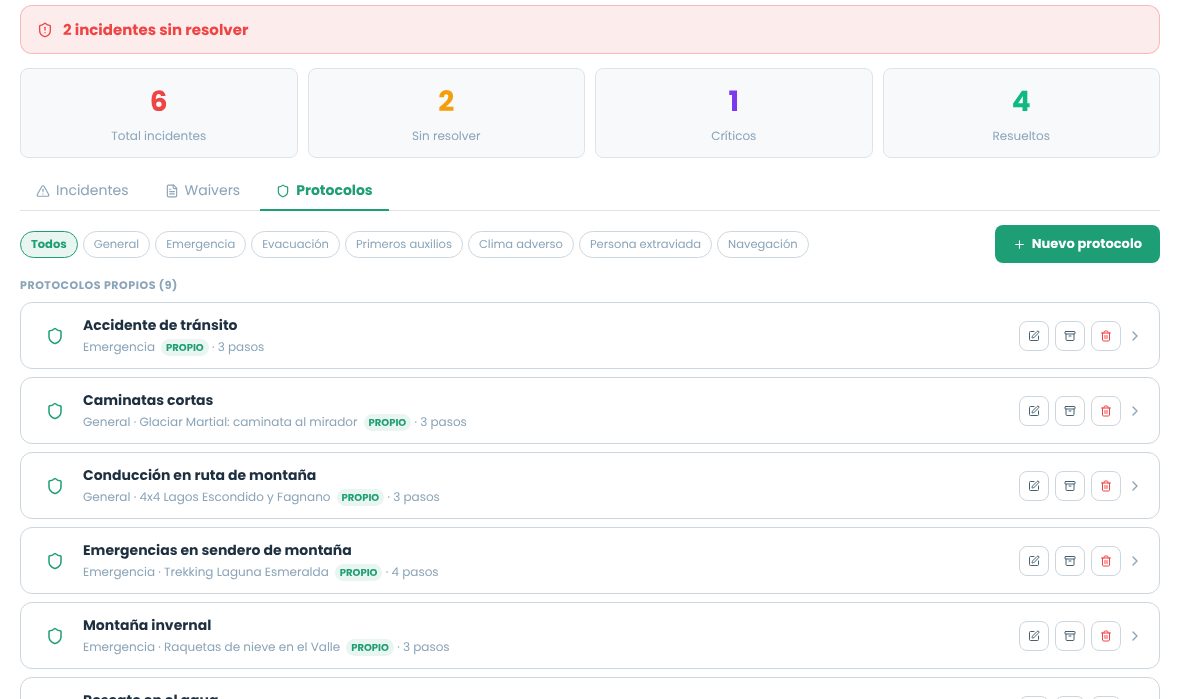Open the Sin resolver stats card
Screen dimensions: 1180x699
pyautogui.click(x=446, y=113)
